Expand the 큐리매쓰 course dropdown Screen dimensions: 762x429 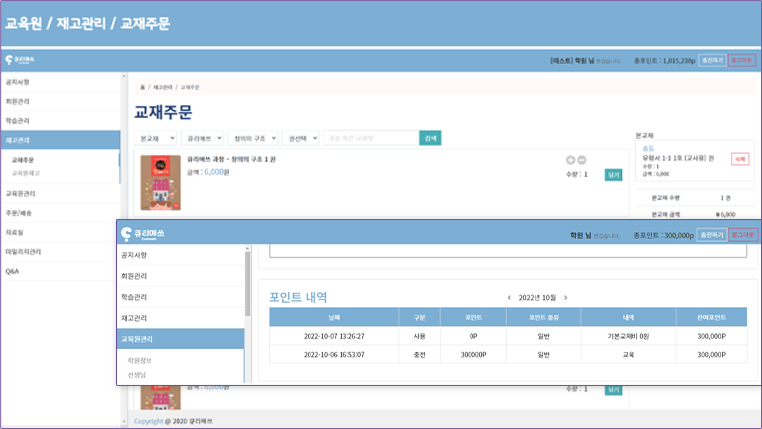[x=202, y=138]
